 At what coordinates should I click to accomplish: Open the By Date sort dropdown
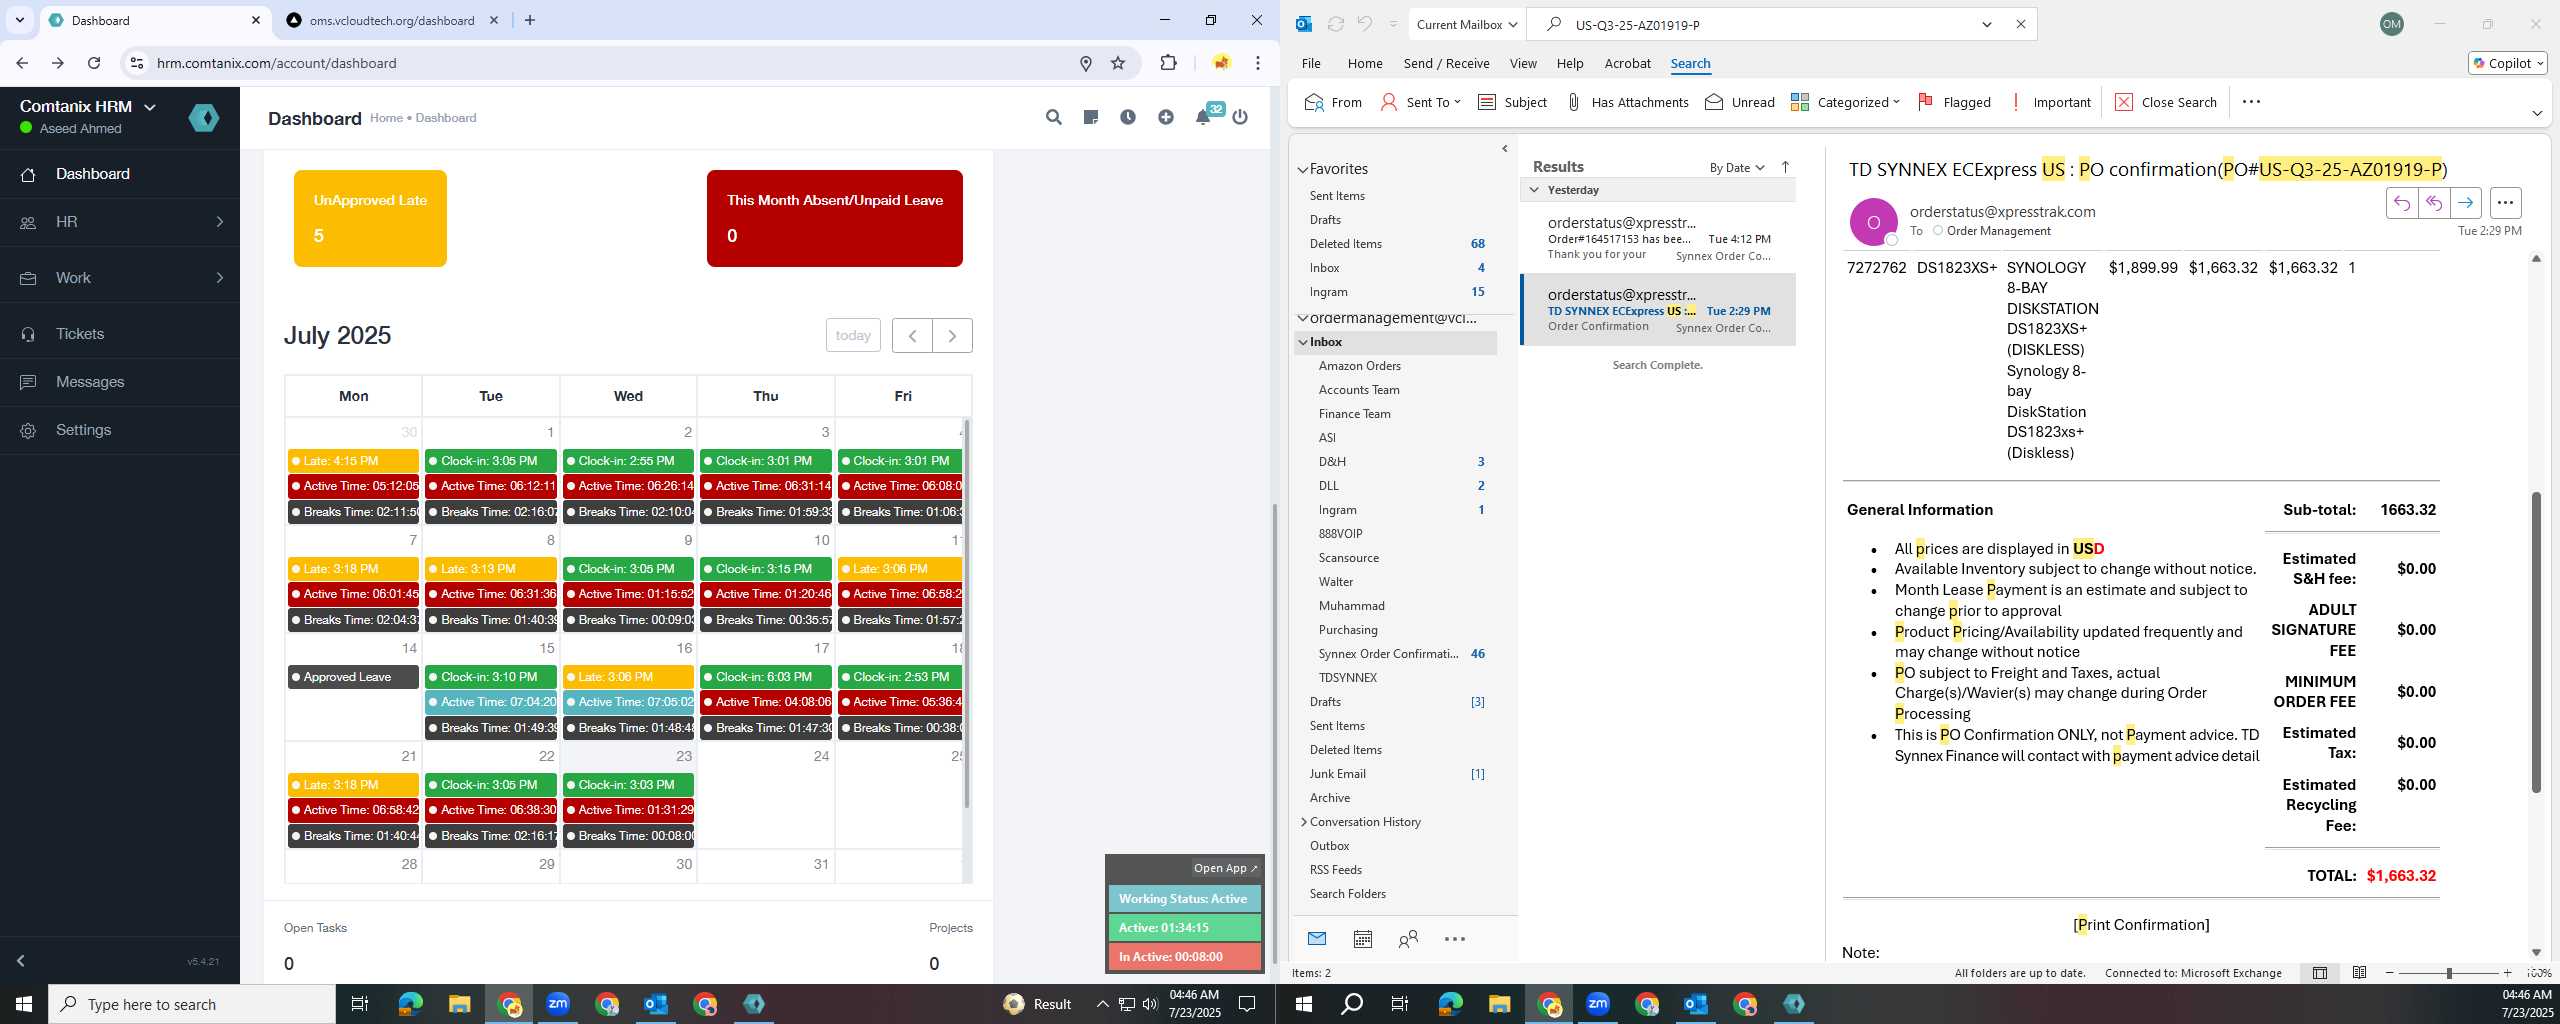(x=1737, y=167)
